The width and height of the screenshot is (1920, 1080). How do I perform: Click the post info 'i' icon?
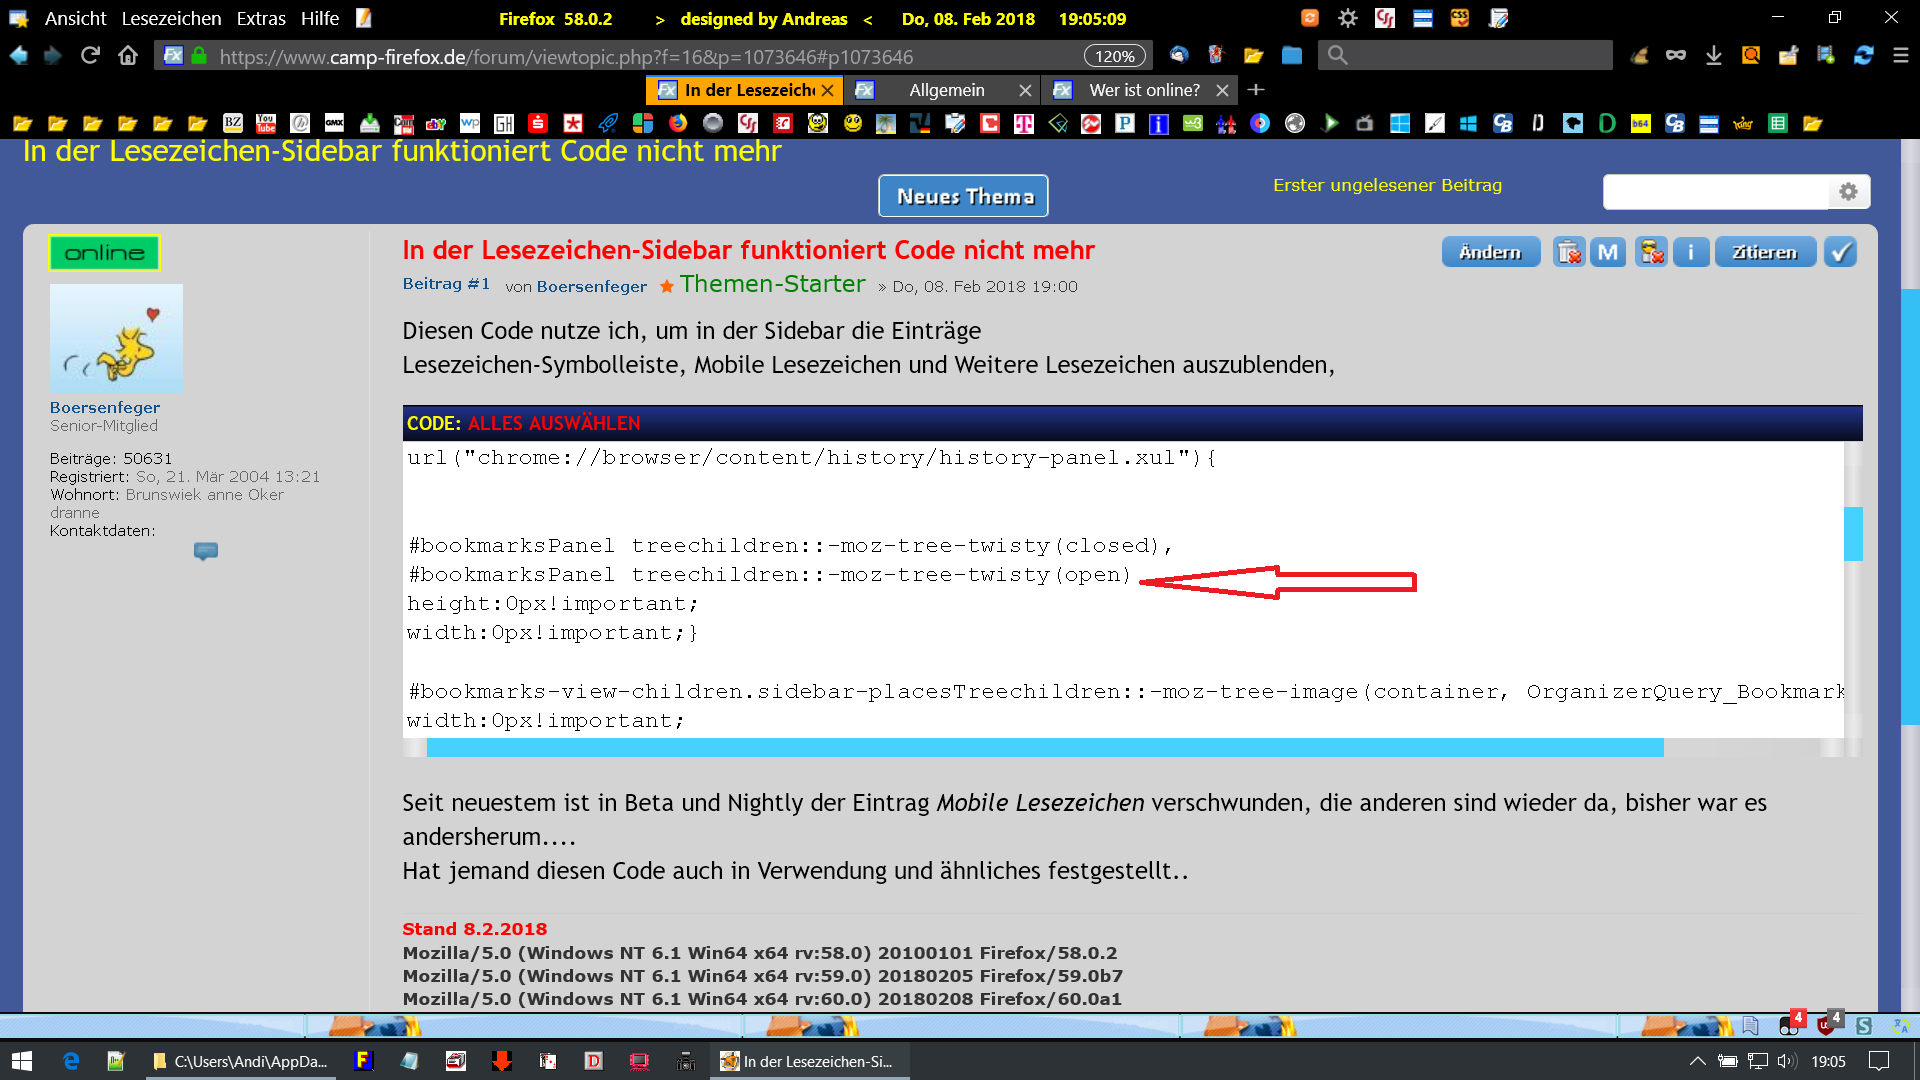click(1691, 252)
